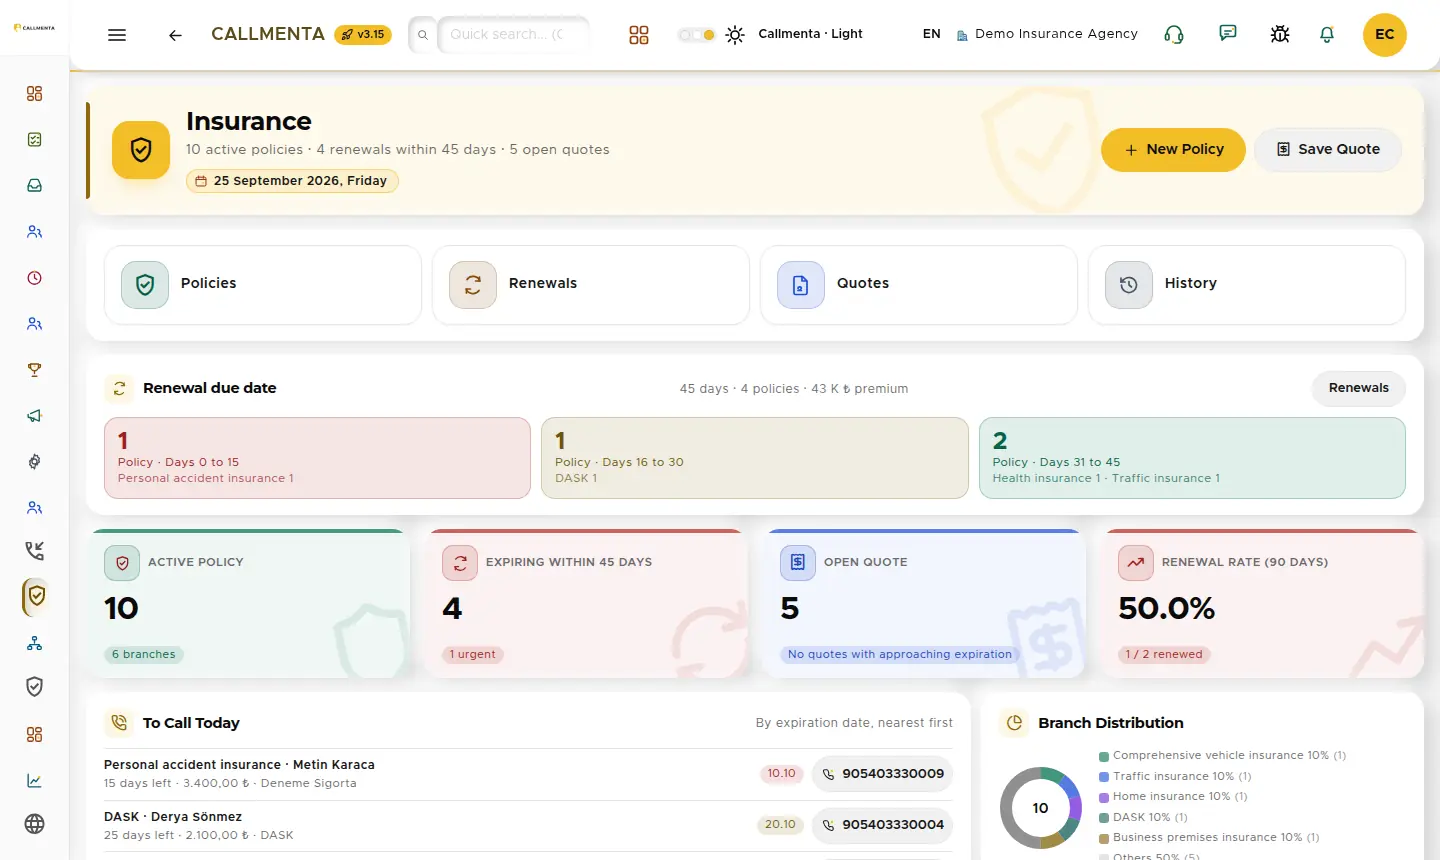Open the chat message icon in header
Image resolution: width=1440 pixels, height=860 pixels.
(x=1228, y=34)
